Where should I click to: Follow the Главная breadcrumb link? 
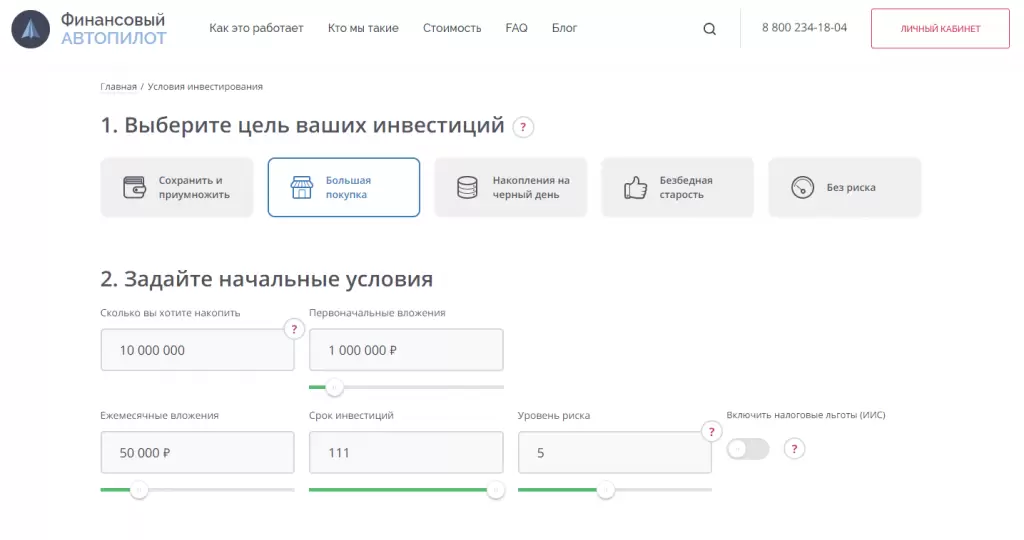118,87
